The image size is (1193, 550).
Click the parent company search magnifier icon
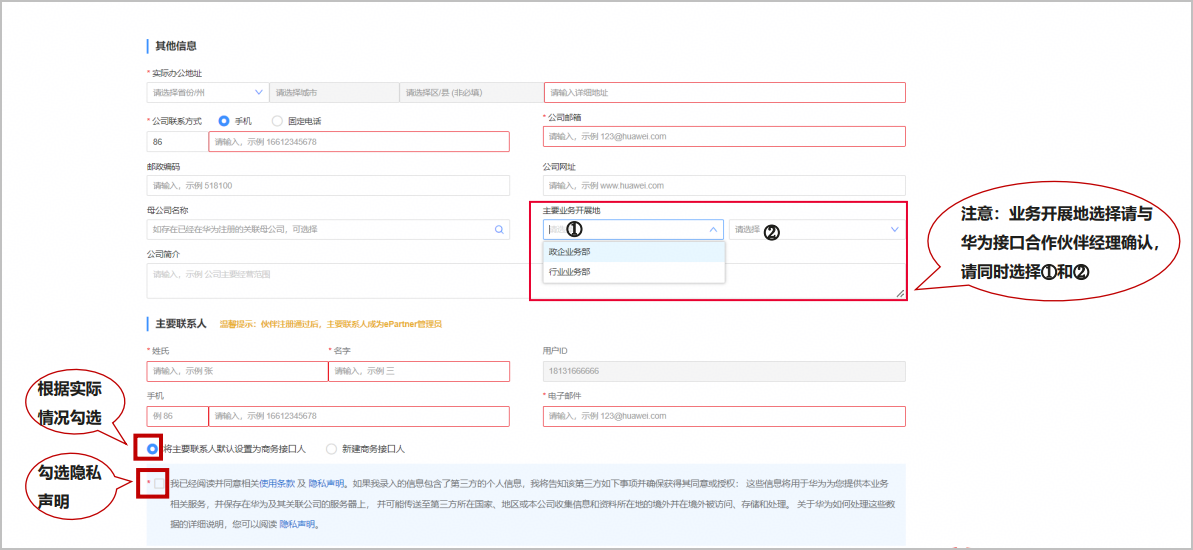(x=499, y=229)
